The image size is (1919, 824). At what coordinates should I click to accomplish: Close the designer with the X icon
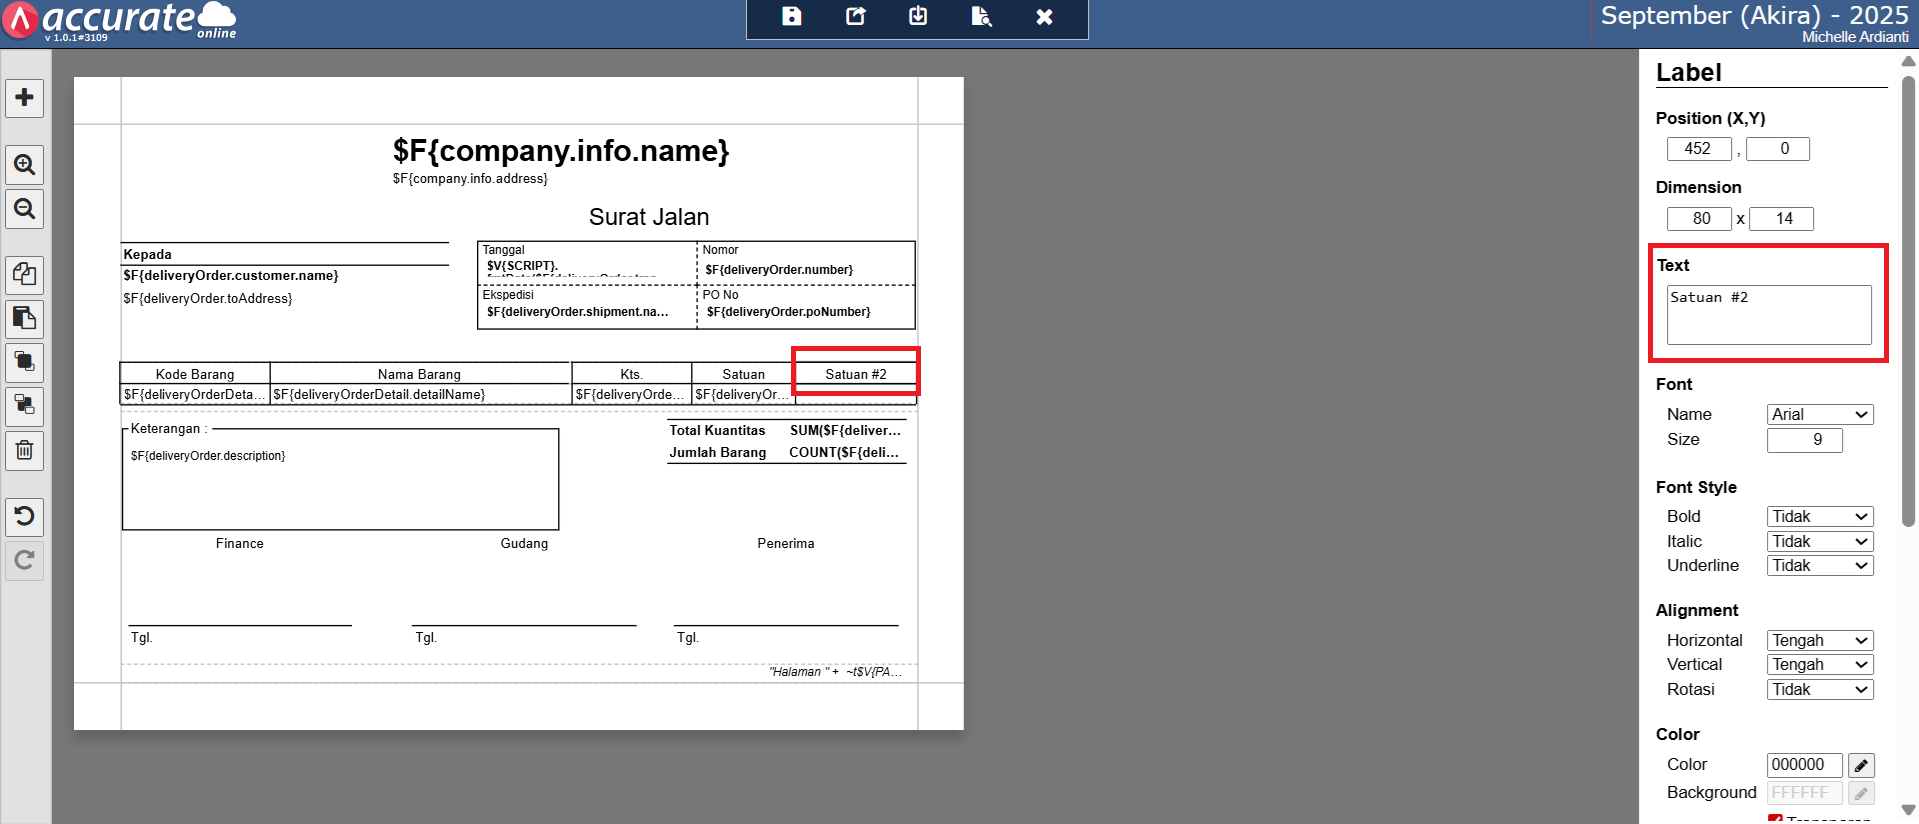pos(1044,17)
